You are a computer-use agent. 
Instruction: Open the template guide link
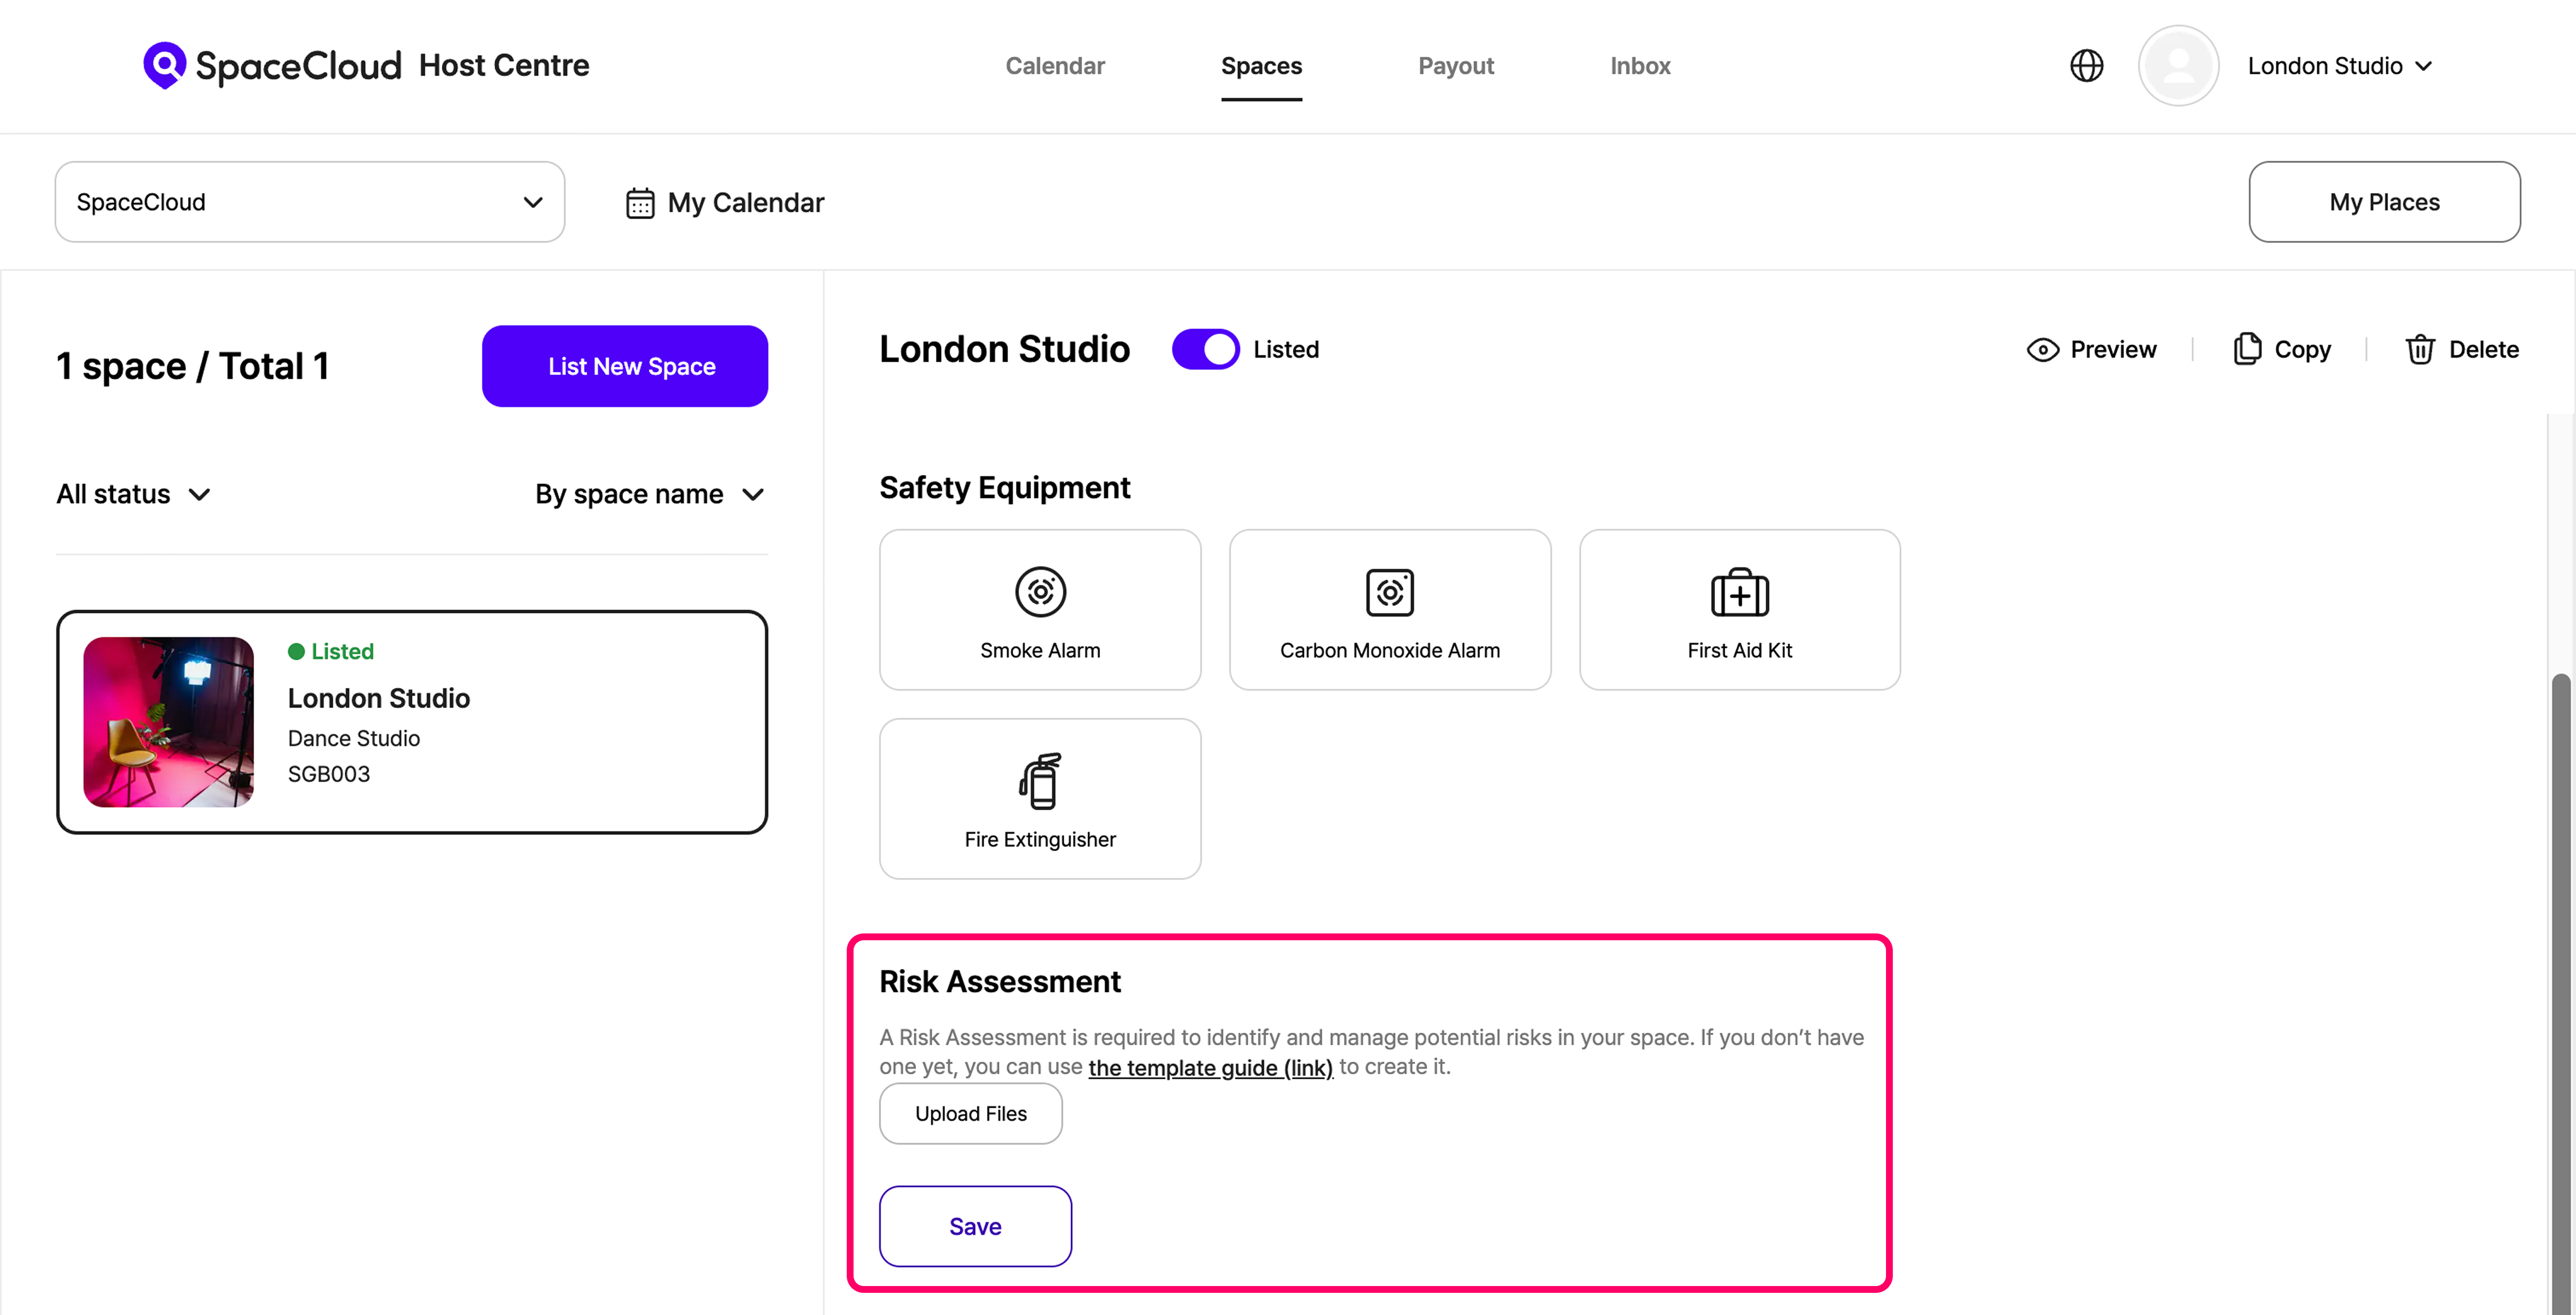1210,1068
